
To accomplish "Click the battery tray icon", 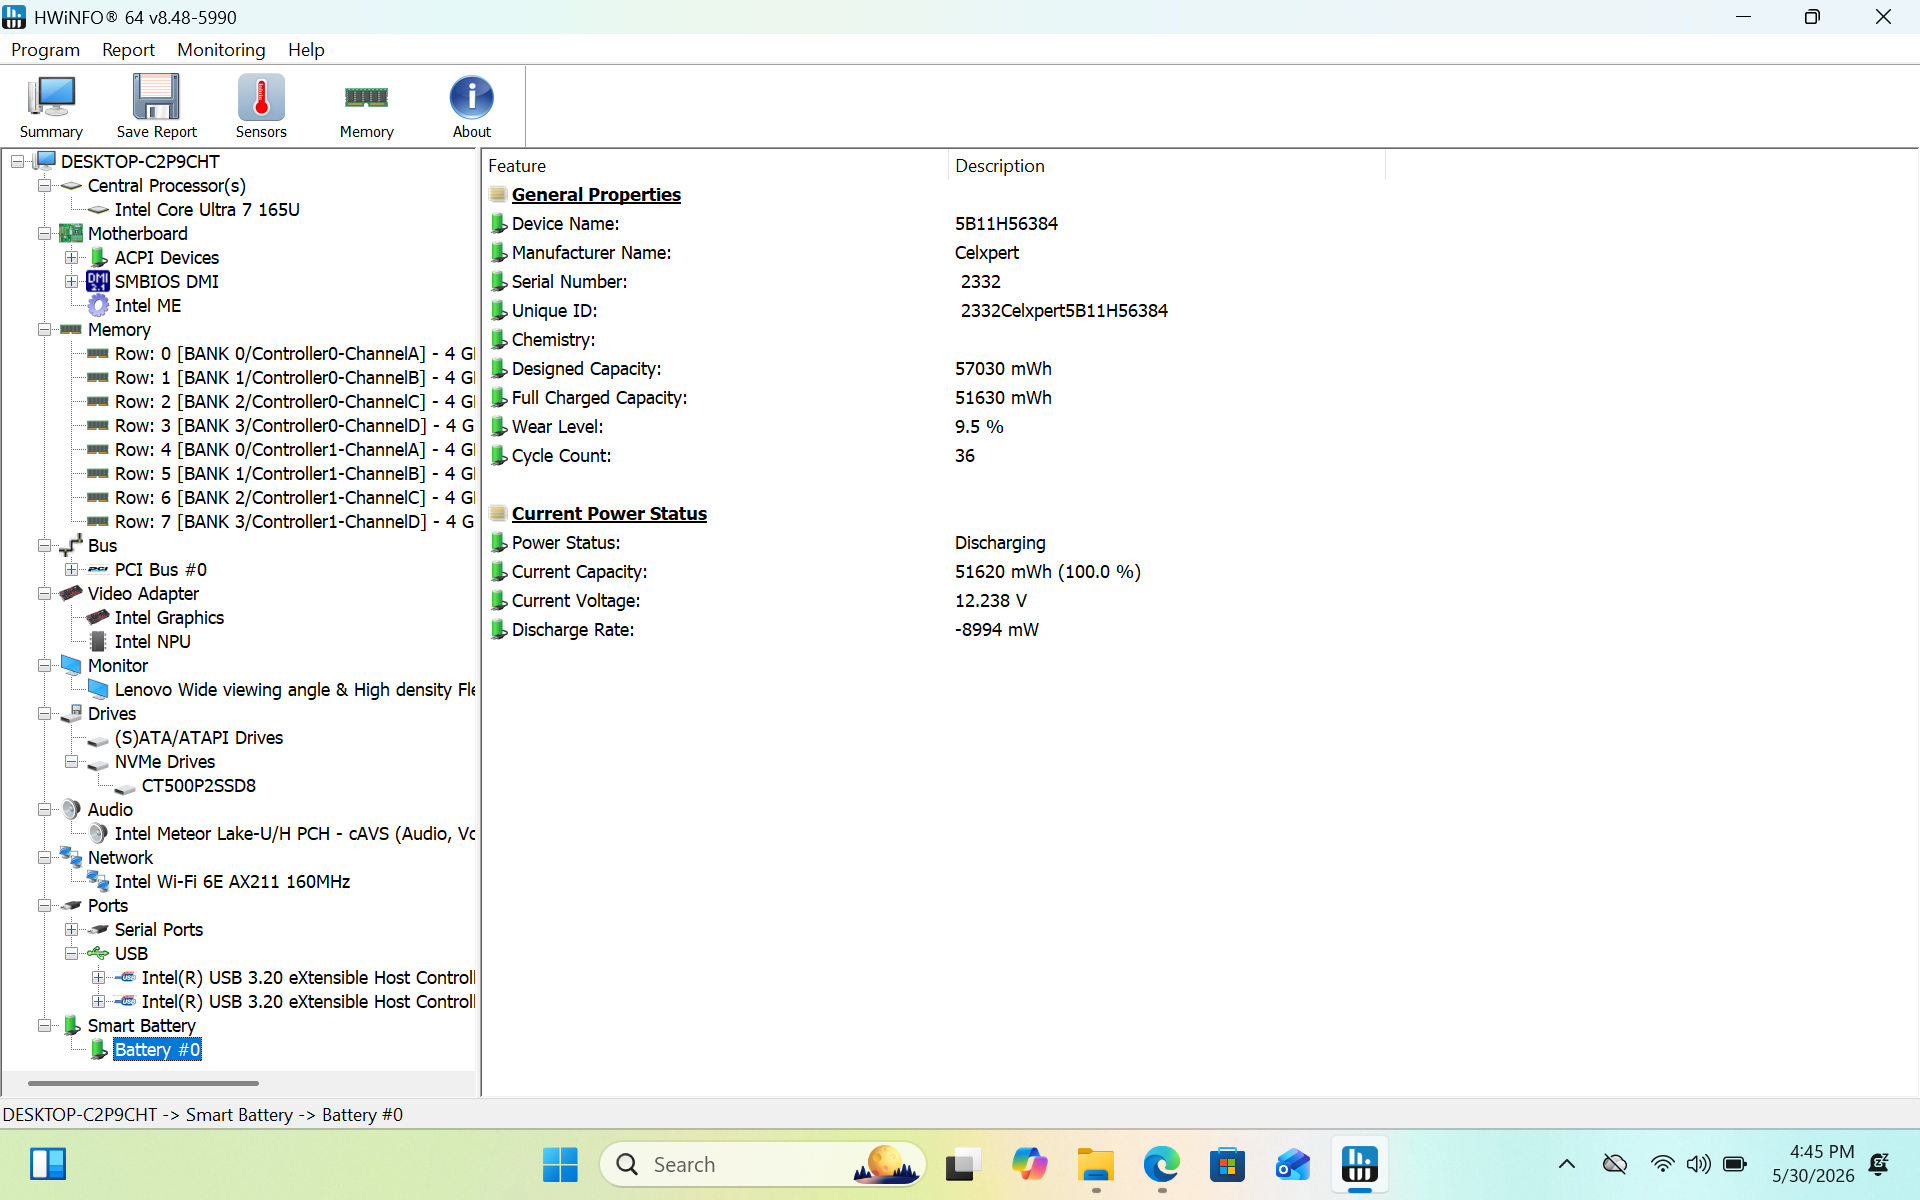I will point(1735,1165).
